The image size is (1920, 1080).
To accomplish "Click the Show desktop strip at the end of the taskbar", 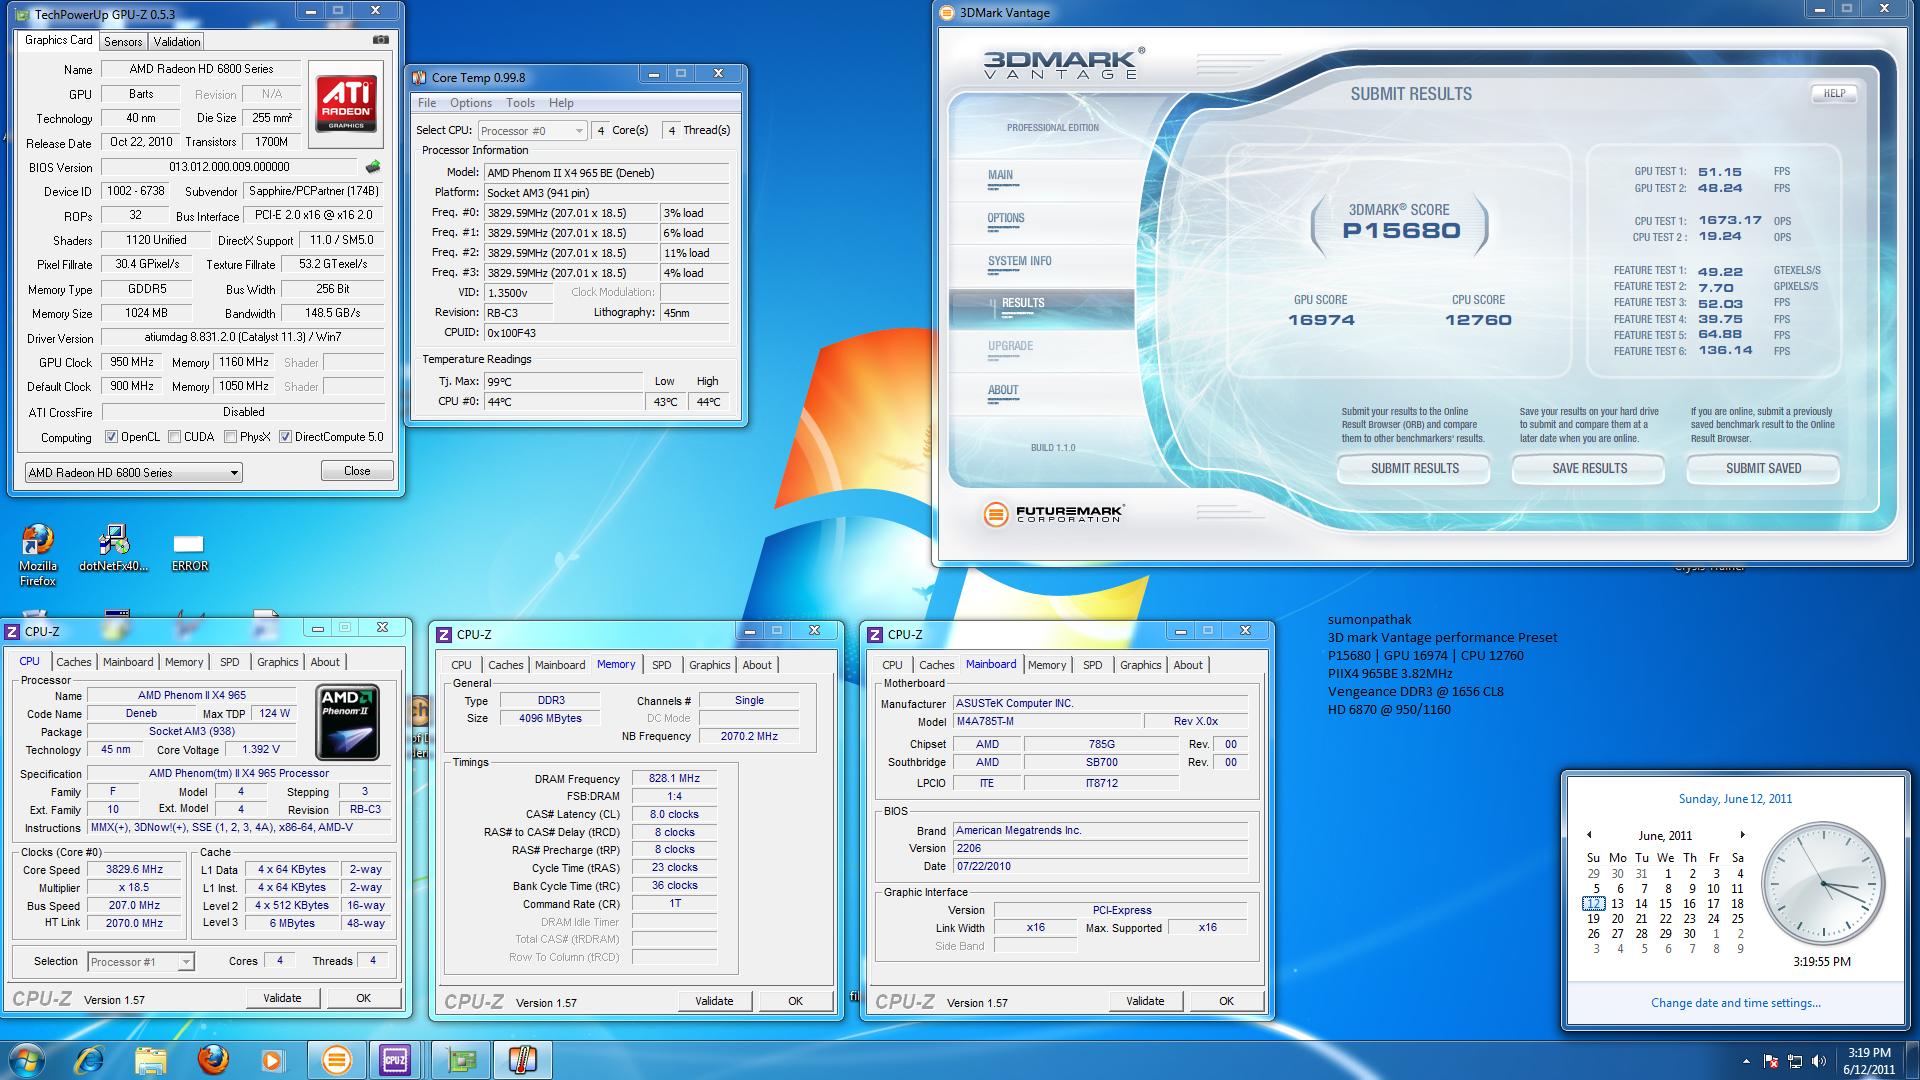I will [x=1912, y=1060].
